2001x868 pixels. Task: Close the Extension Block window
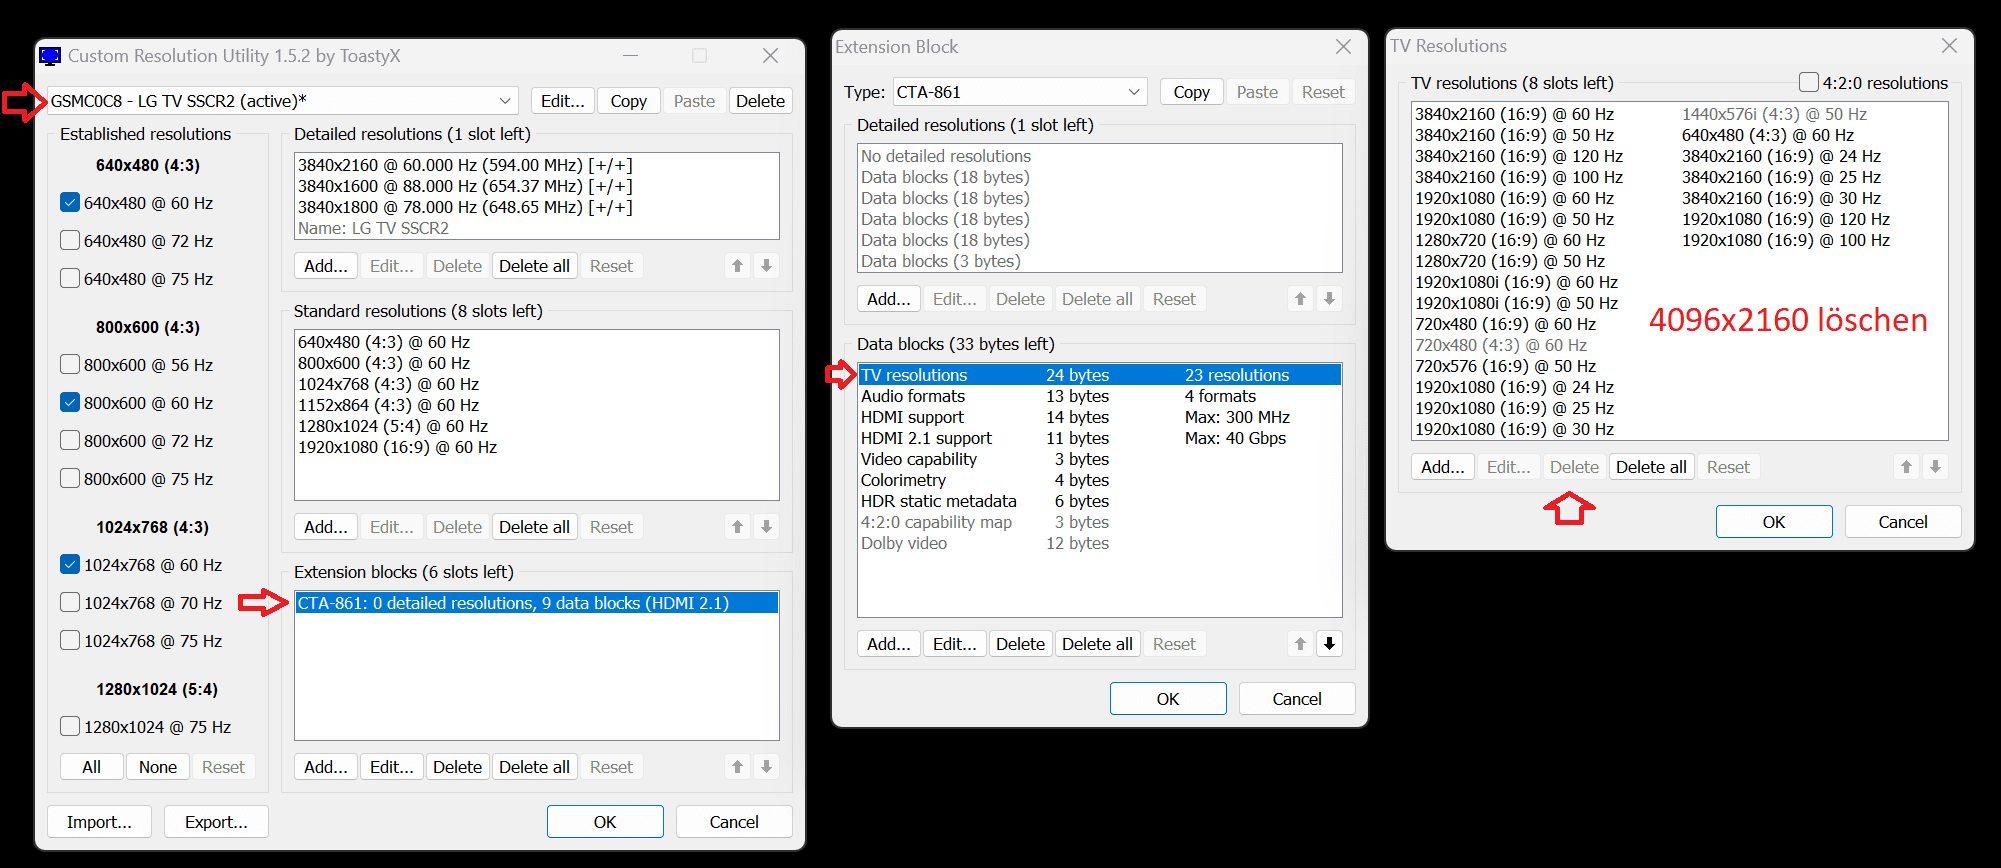point(1343,47)
